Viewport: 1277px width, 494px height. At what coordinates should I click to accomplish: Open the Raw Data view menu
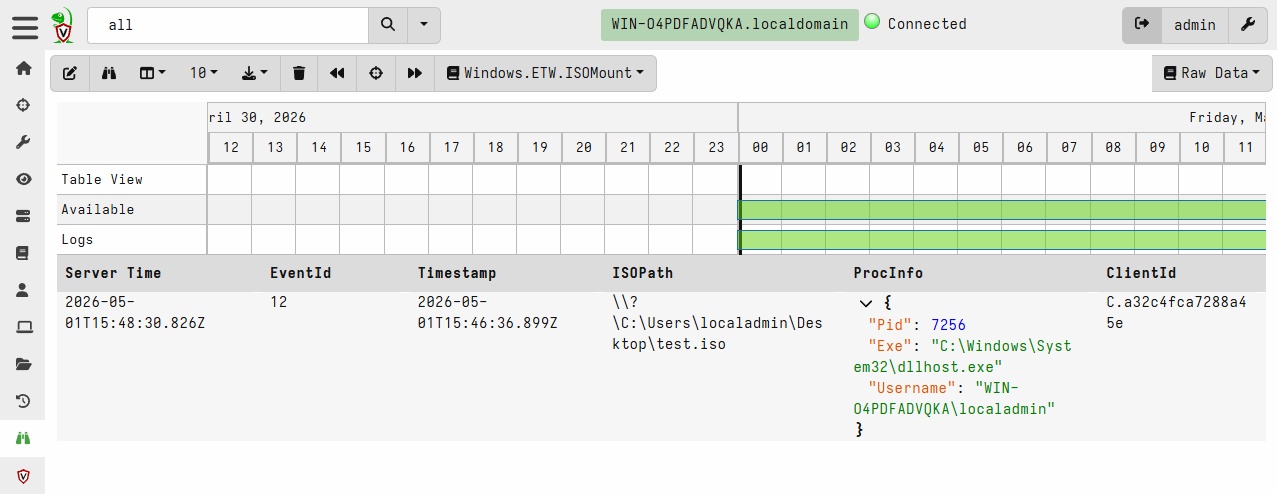1212,73
